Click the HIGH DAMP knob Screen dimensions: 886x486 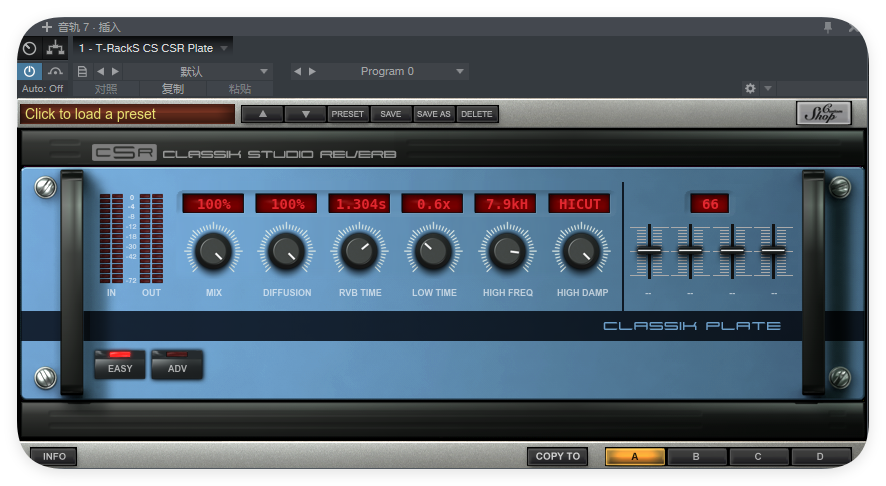(581, 251)
